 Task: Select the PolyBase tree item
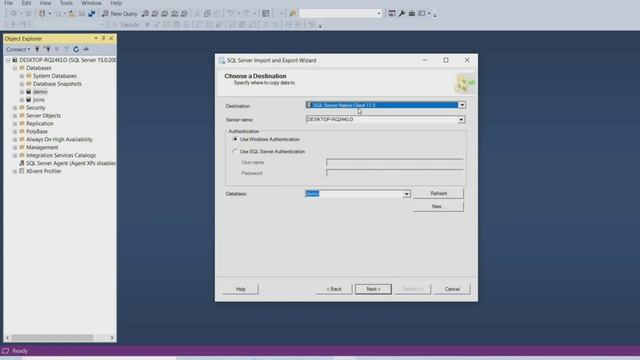point(37,131)
